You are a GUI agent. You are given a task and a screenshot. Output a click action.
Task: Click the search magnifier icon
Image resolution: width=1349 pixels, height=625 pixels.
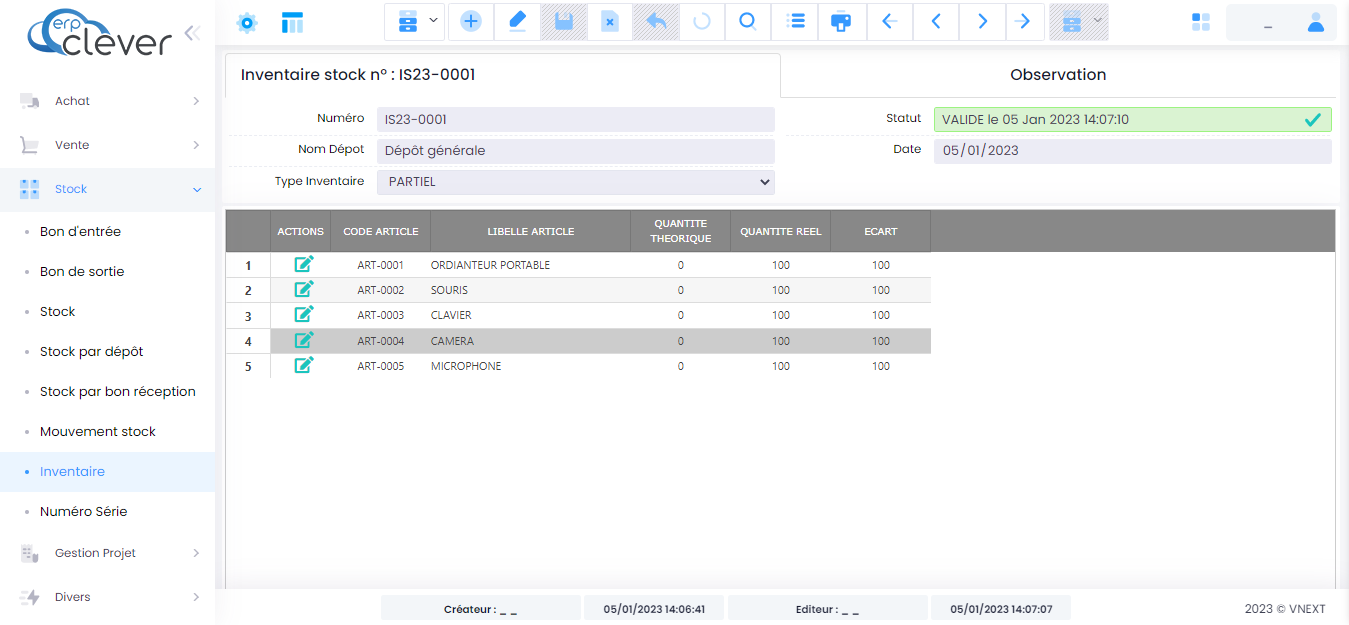click(747, 21)
